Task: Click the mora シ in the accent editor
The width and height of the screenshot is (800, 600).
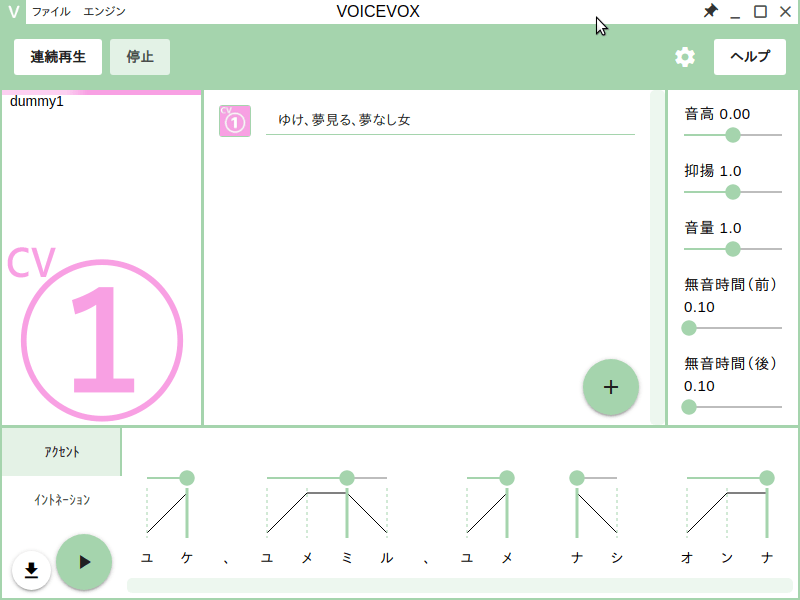Action: pyautogui.click(x=617, y=558)
